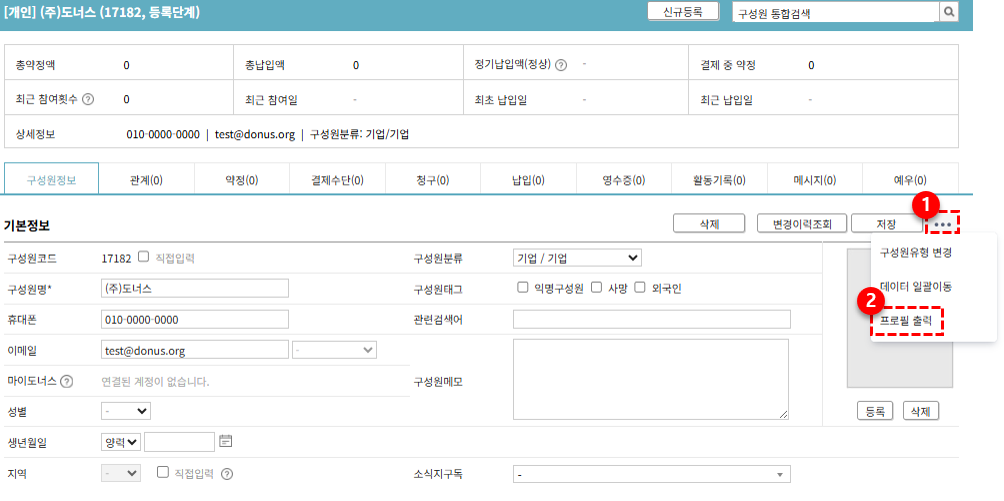Viewport: 1004px width, 501px height.
Task: Click the 삭제 button under photo
Action: pos(921,411)
